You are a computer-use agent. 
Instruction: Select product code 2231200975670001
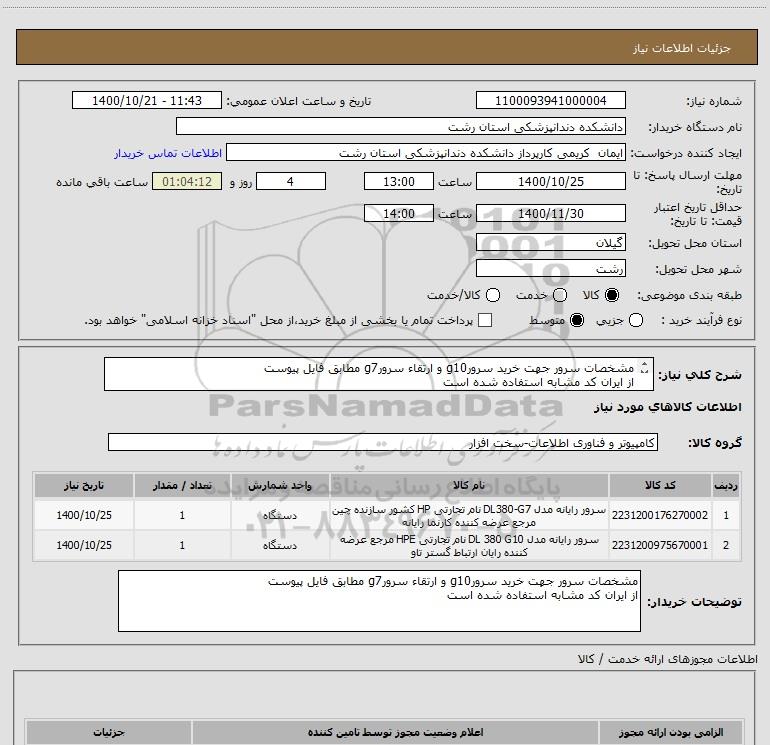point(660,545)
